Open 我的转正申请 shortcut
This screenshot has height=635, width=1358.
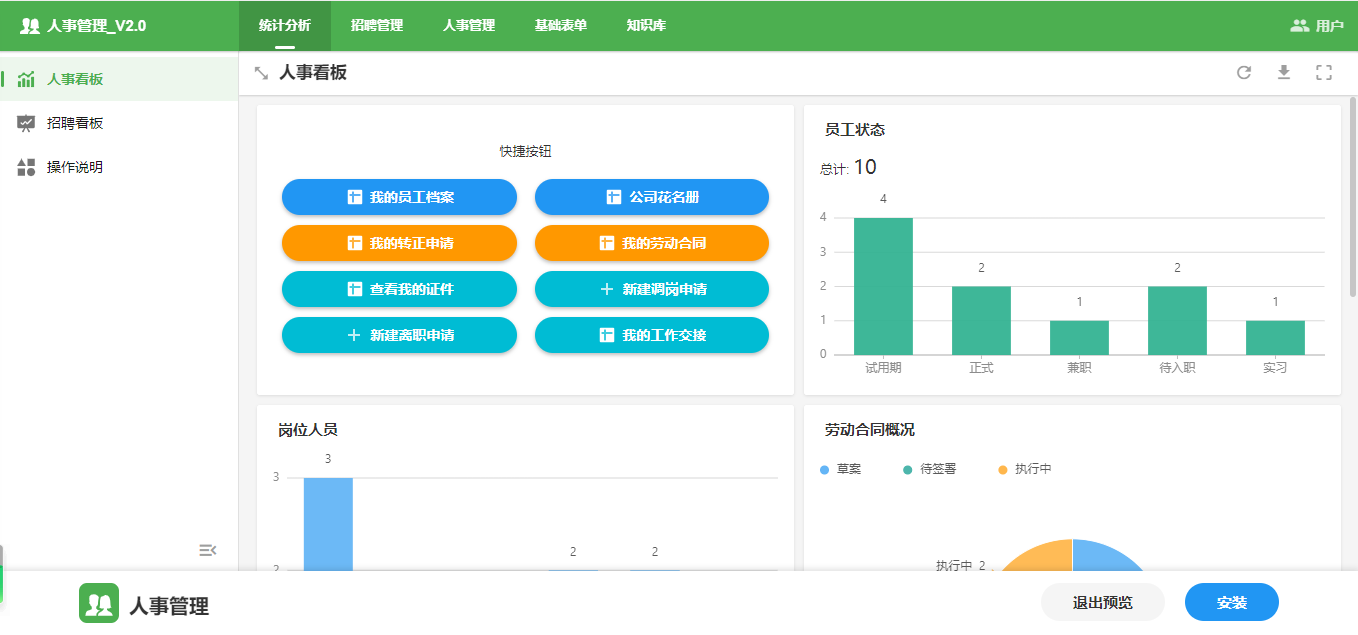coord(399,243)
